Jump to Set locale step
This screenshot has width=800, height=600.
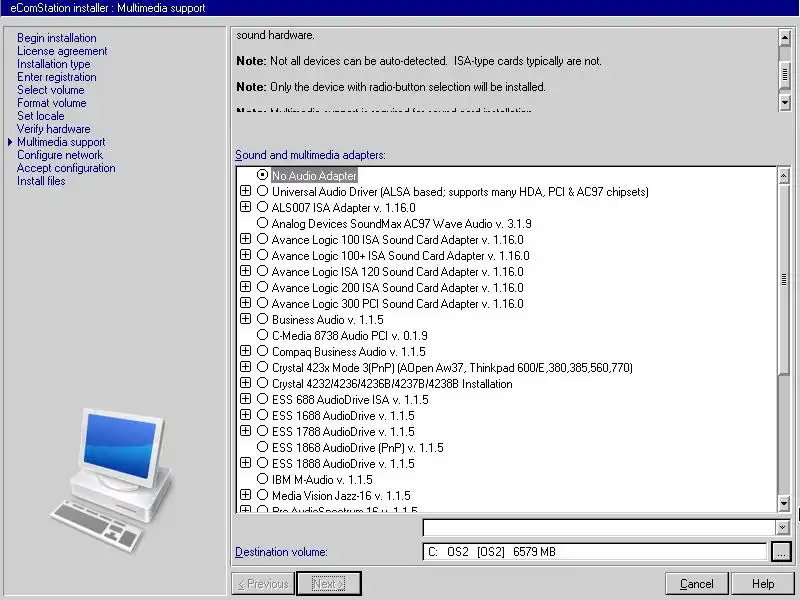pos(41,116)
